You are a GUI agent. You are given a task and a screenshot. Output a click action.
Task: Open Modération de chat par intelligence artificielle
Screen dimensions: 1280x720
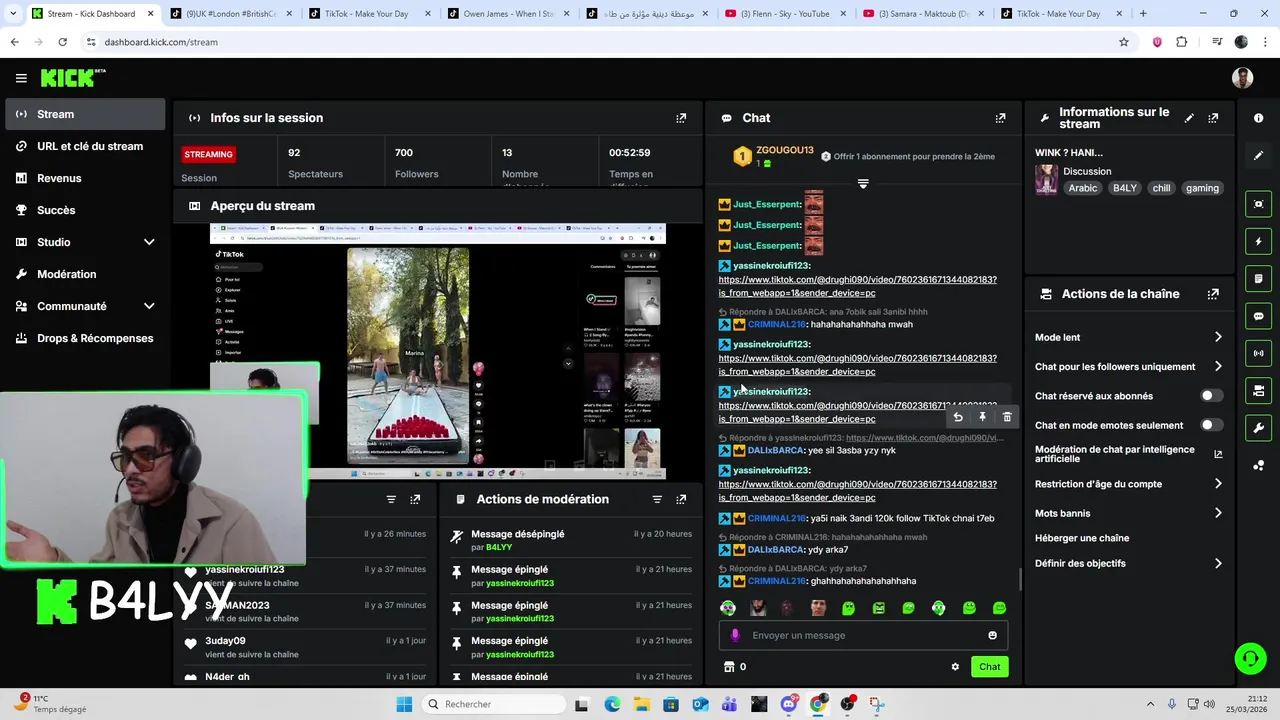point(1128,454)
